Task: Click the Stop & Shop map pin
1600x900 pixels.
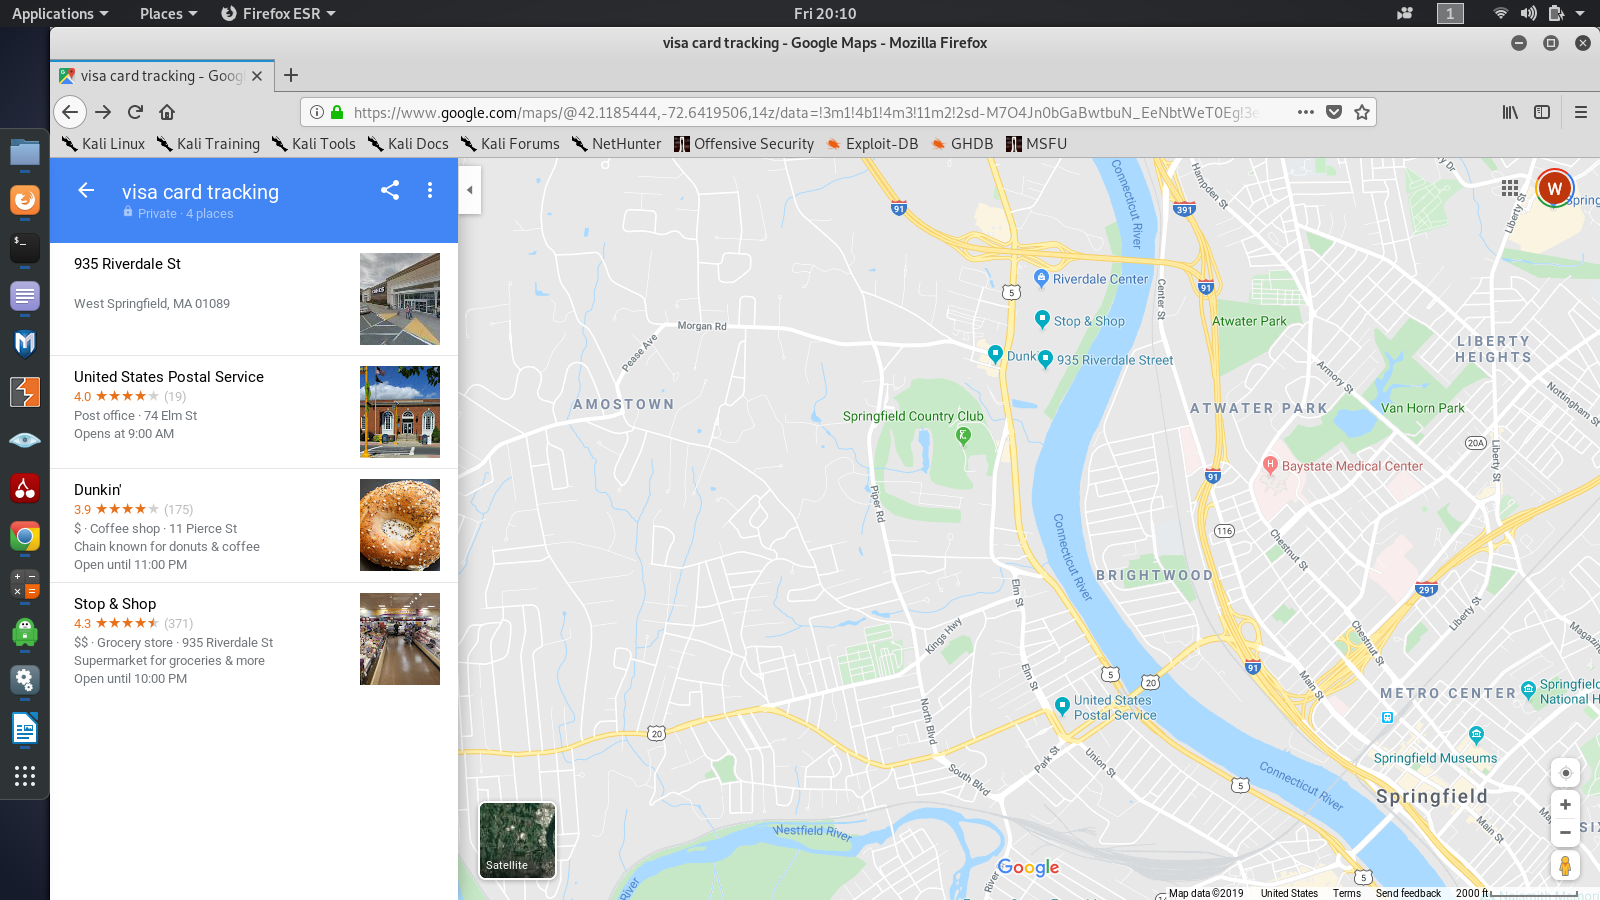Action: (x=1042, y=319)
